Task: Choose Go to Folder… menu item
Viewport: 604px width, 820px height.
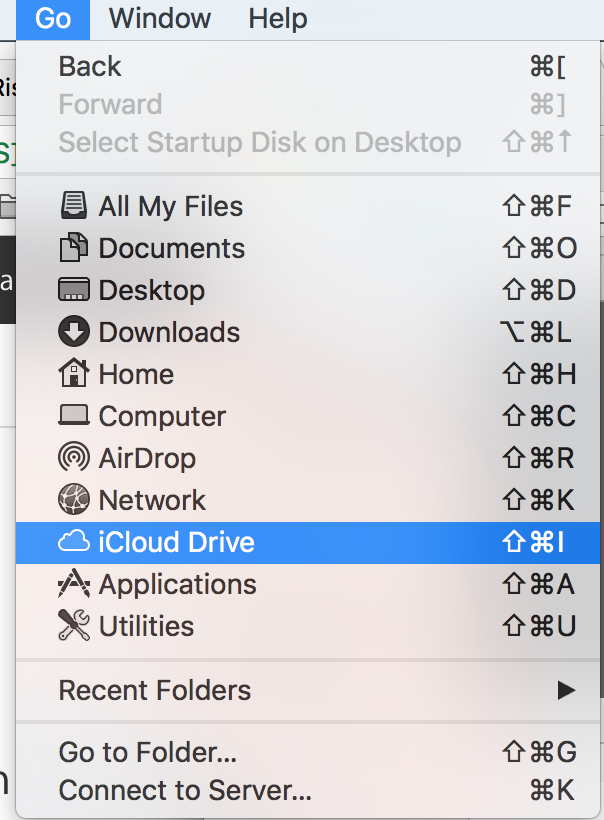Action: (148, 752)
